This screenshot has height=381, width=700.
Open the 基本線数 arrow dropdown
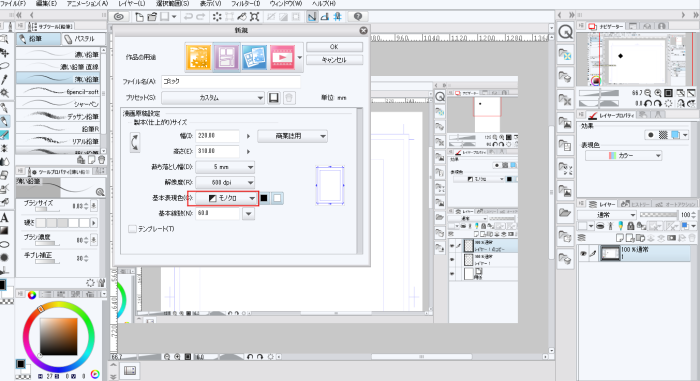(x=249, y=214)
